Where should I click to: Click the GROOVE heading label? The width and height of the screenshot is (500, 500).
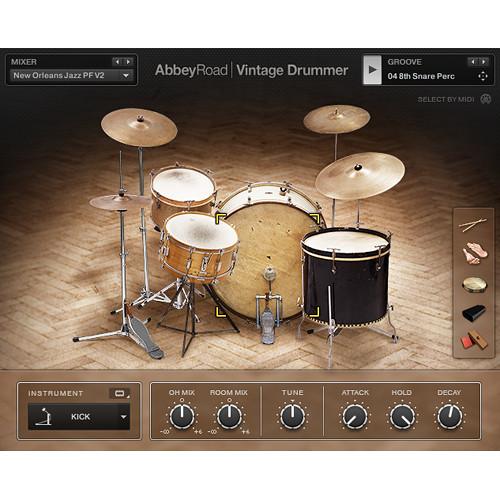click(404, 62)
